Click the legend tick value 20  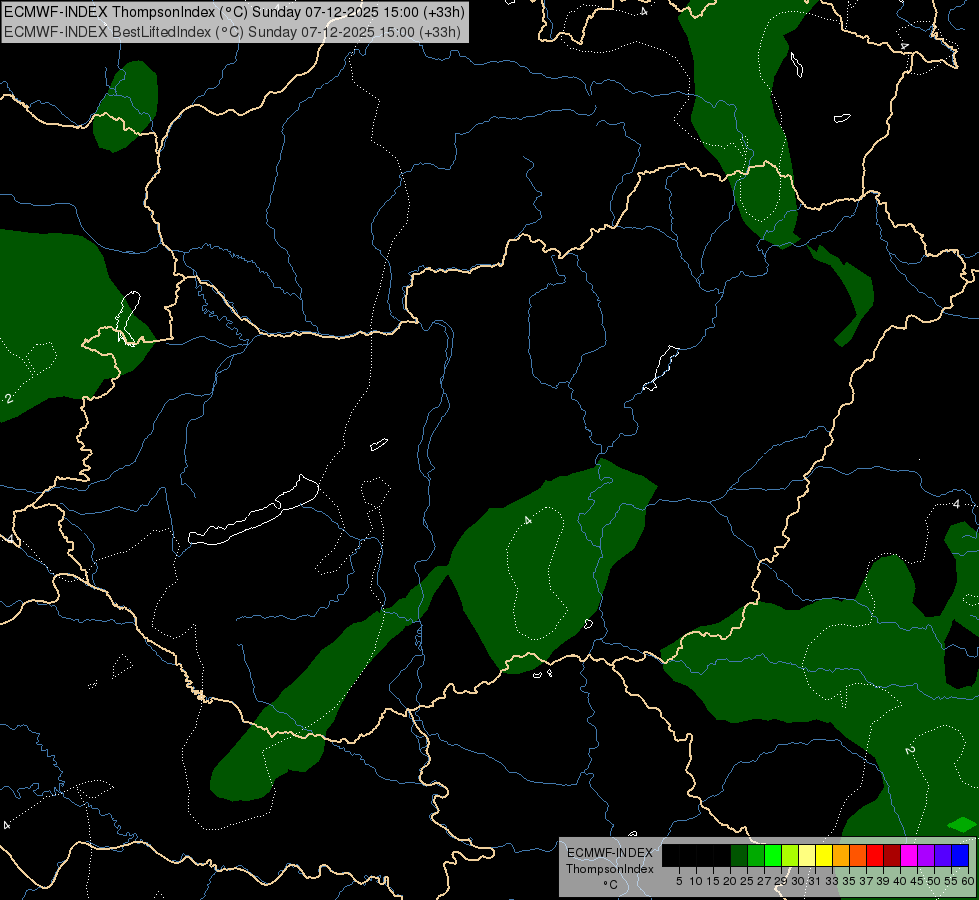coord(730,881)
